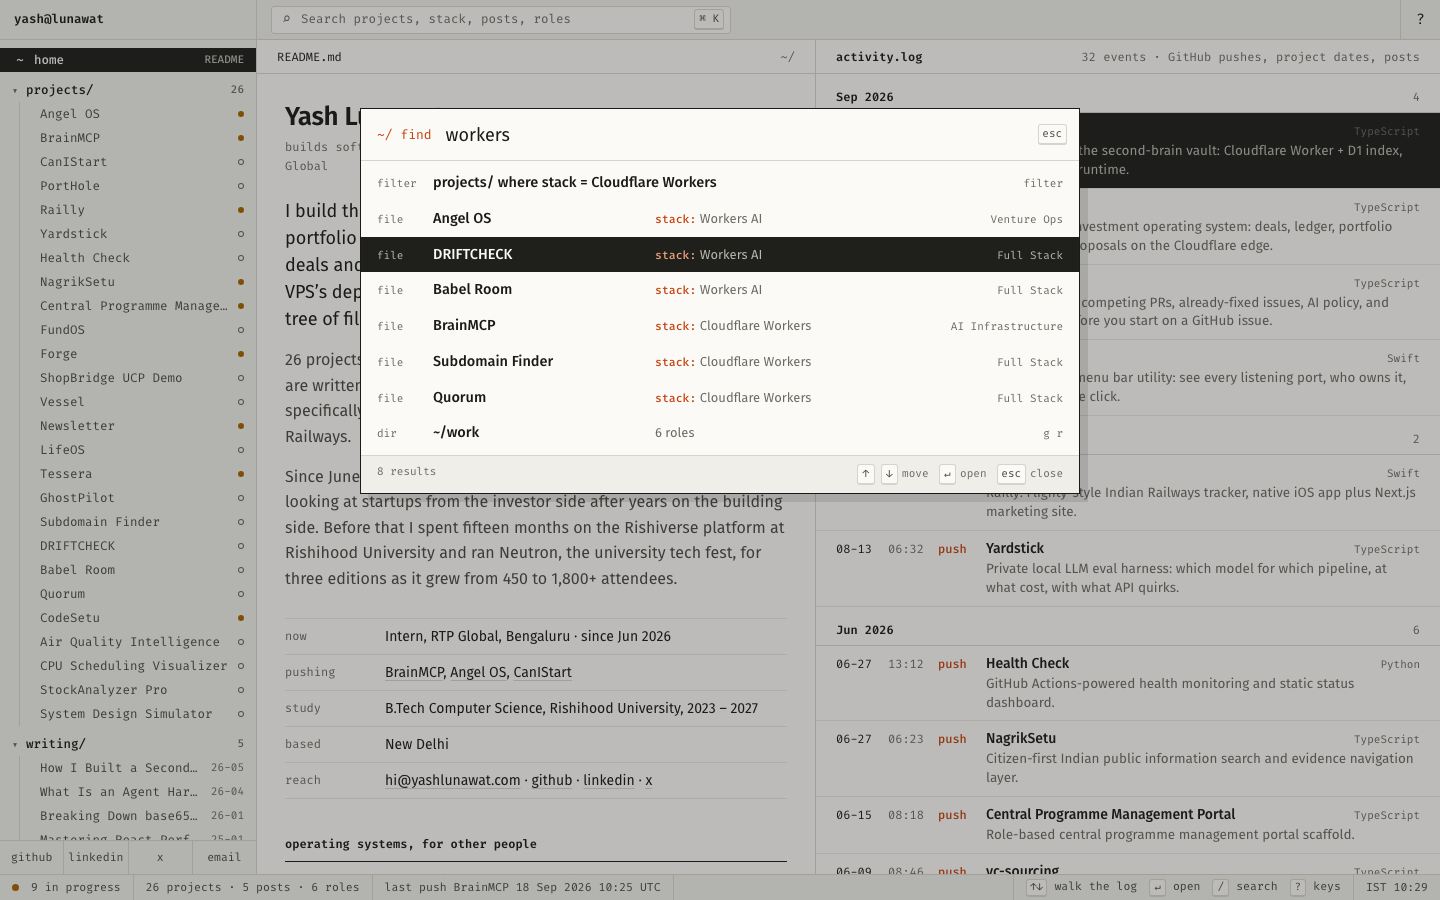1440x900 pixels.
Task: Follow the CanIStart link in the pushing row
Action: 543,673
